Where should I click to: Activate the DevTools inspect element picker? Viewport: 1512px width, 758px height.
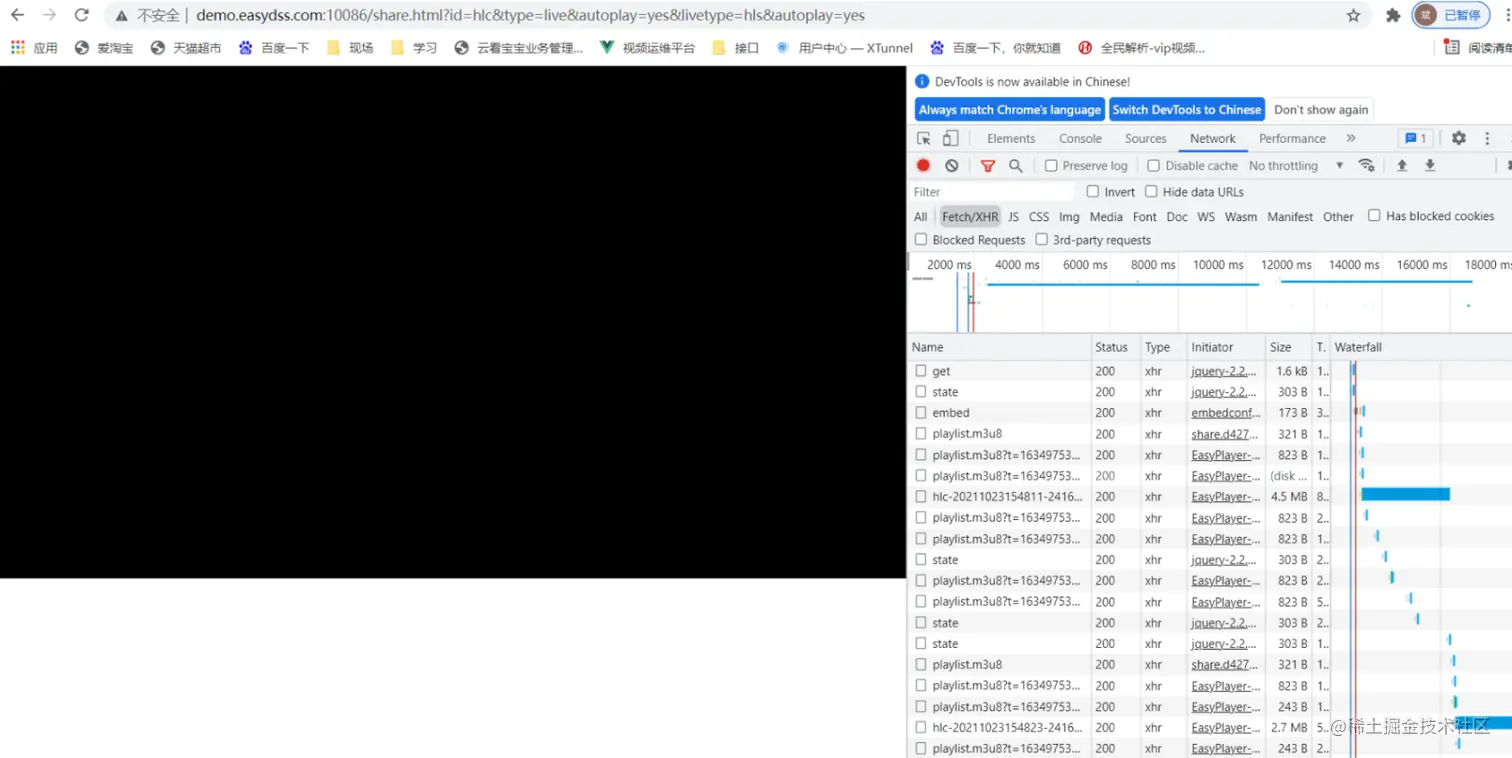[924, 138]
